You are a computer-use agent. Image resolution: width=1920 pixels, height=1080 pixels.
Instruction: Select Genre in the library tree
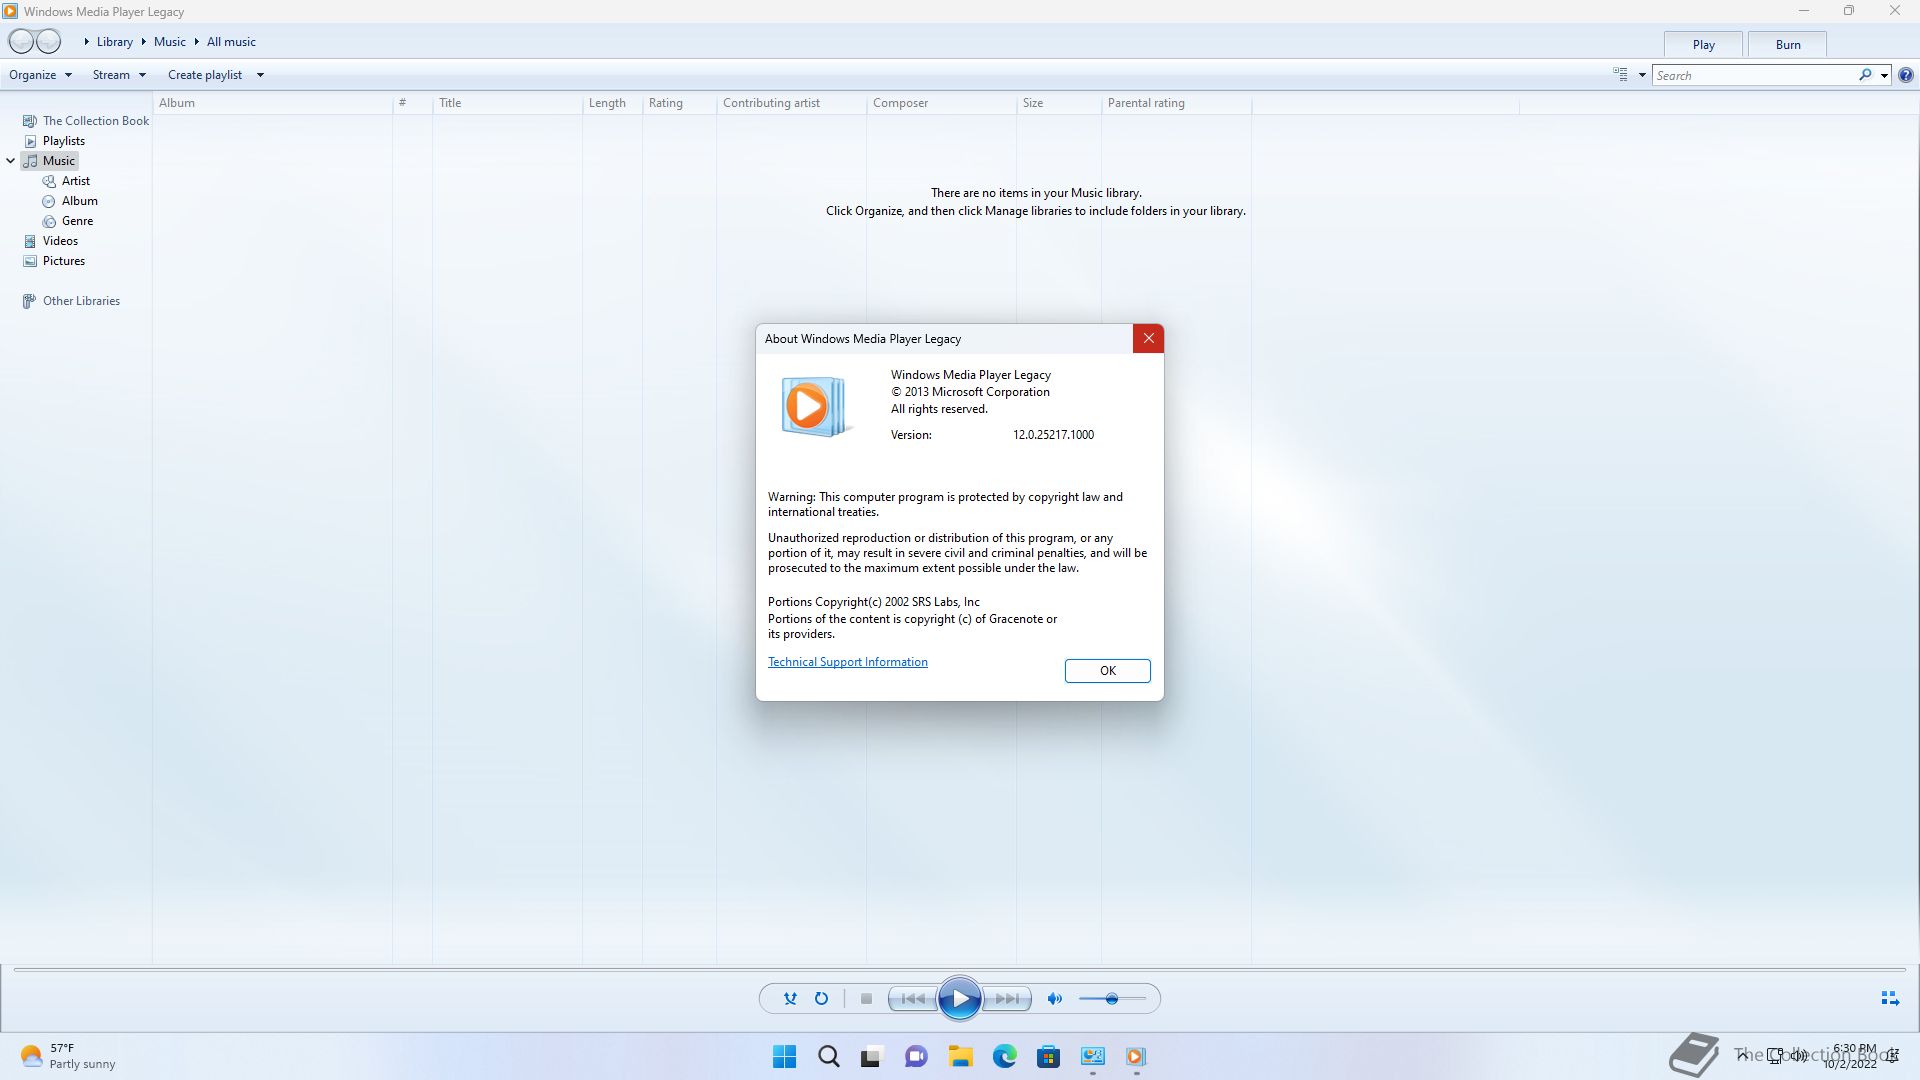tap(77, 221)
